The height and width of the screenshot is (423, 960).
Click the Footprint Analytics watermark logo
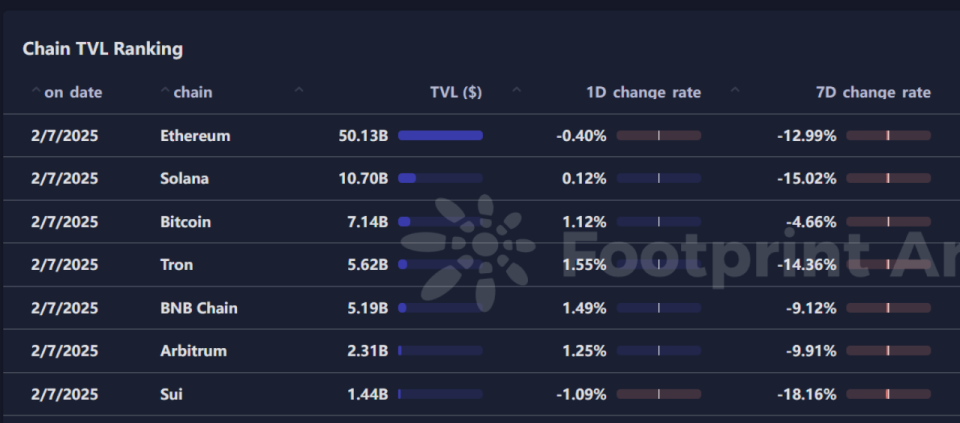pyautogui.click(x=478, y=248)
